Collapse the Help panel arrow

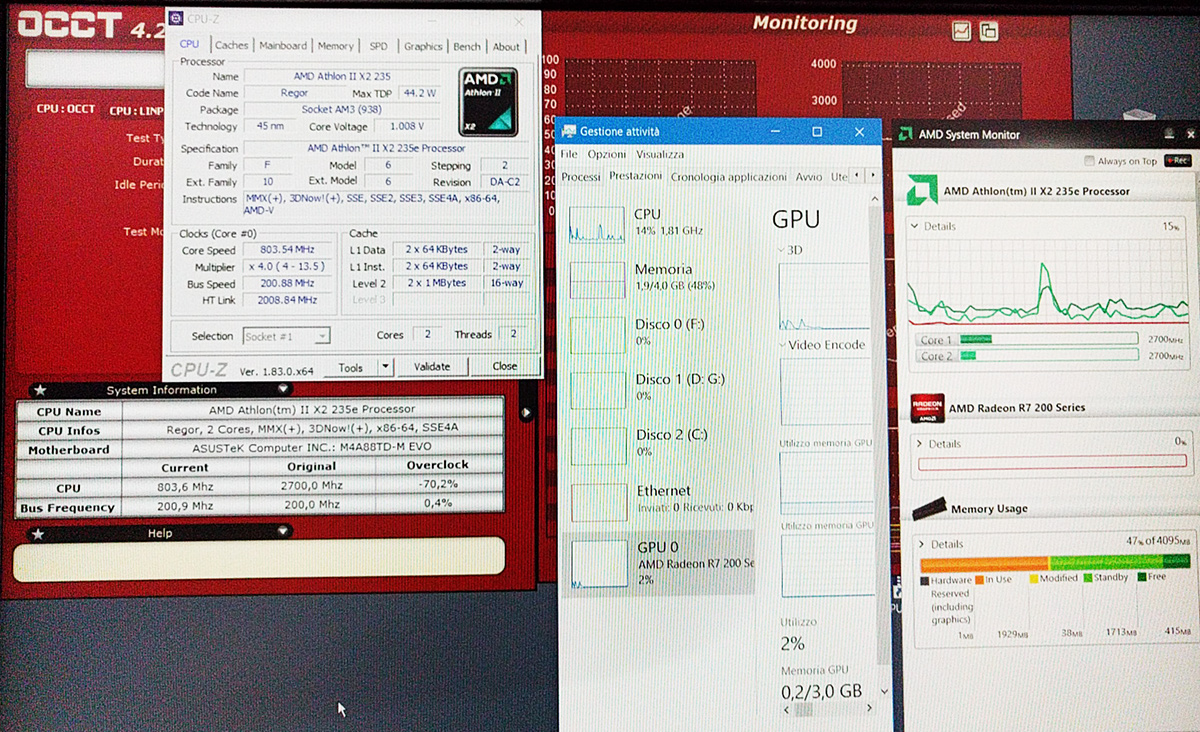click(284, 532)
